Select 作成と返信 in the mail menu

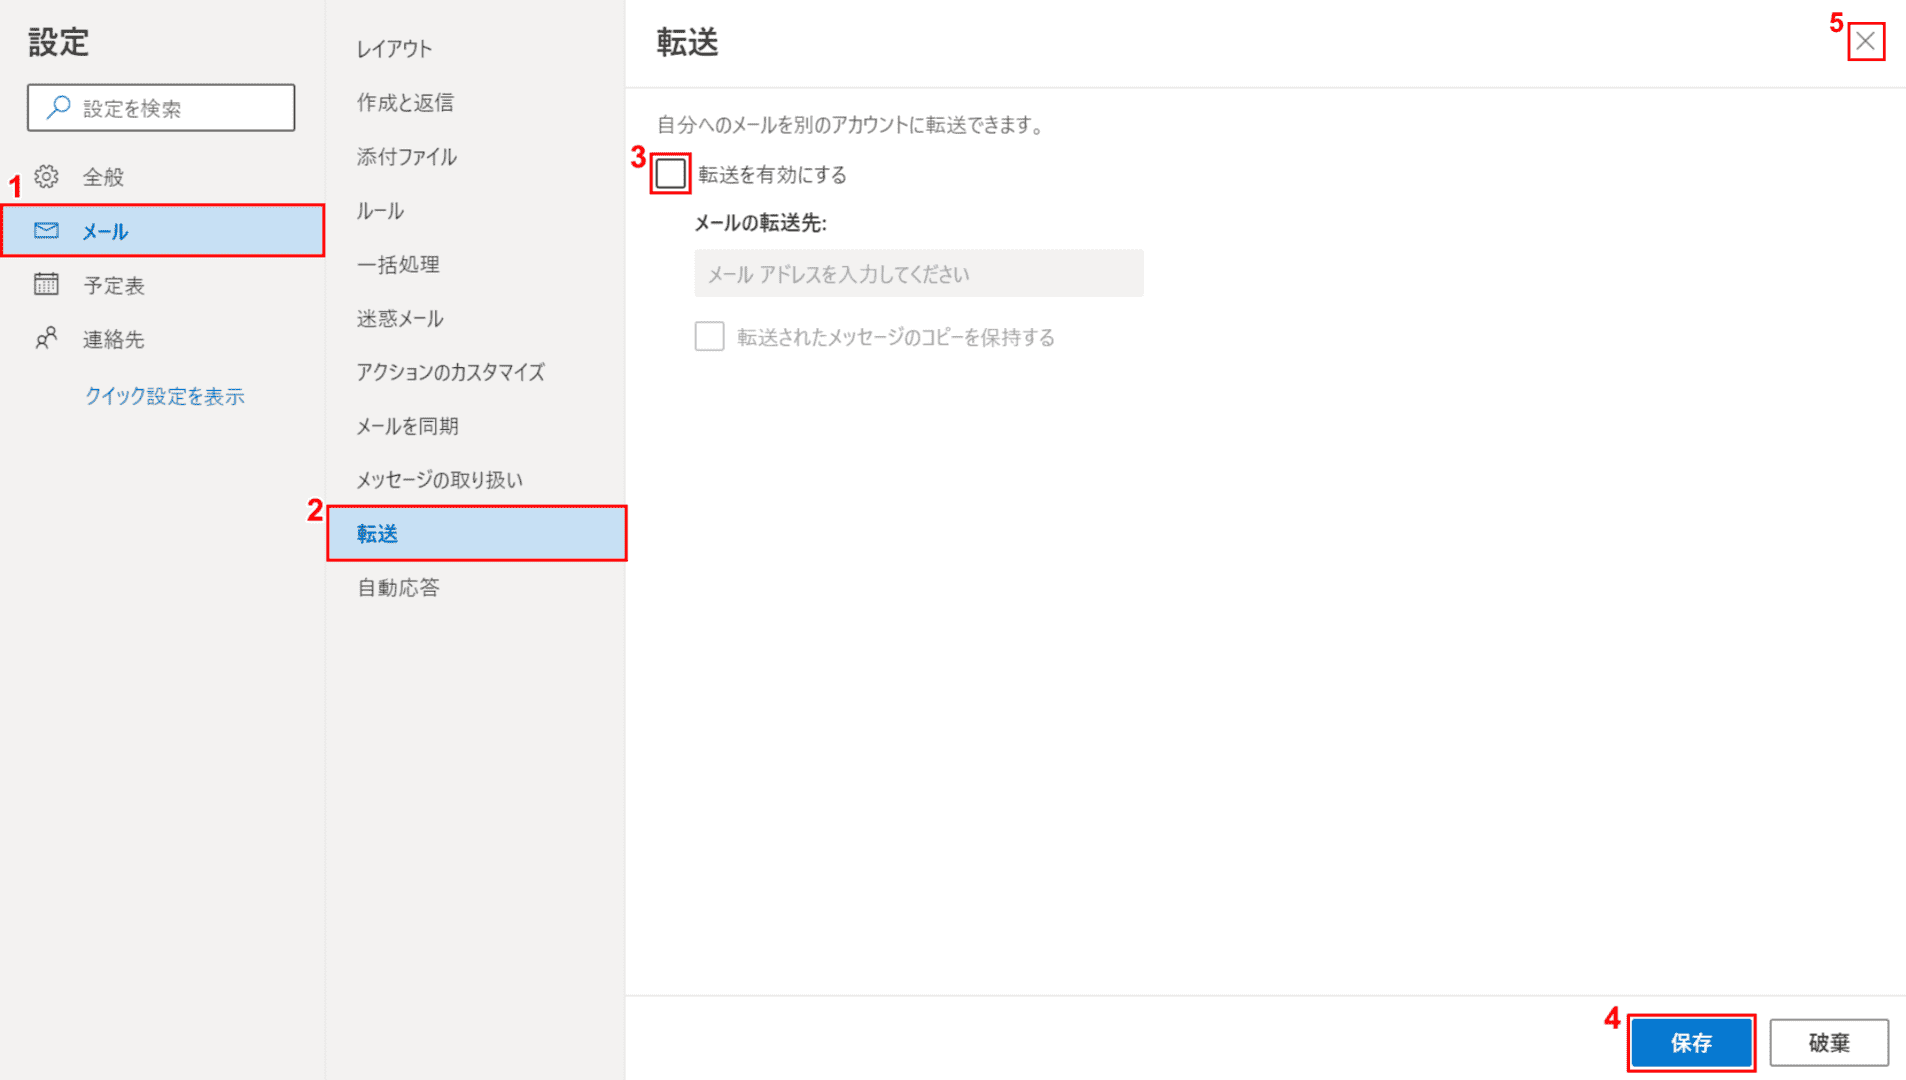coord(405,103)
